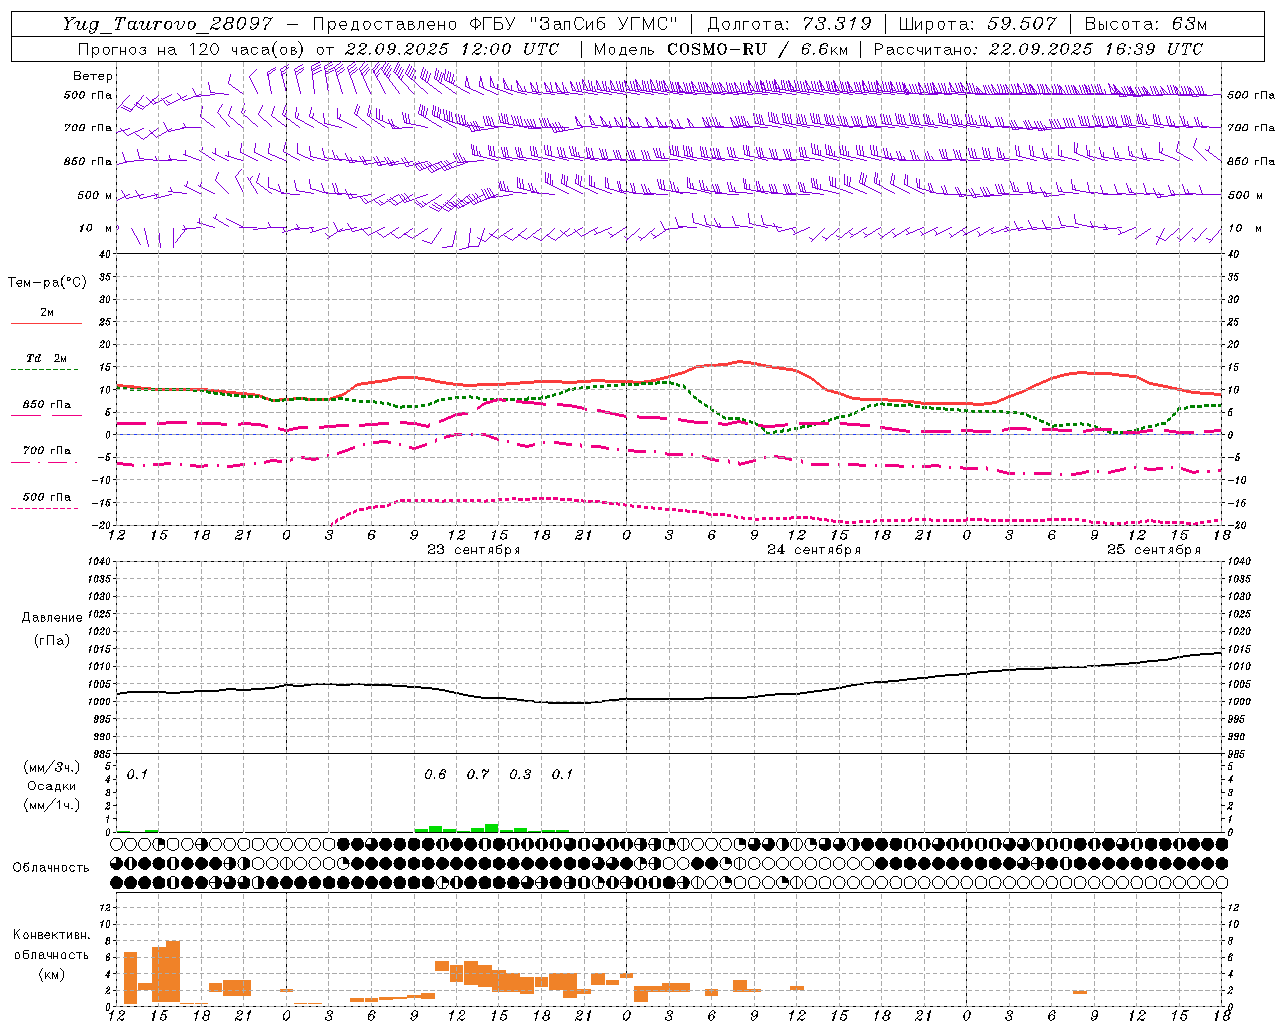Screen dimensions: 1280x1024
Task: Click the 24 сентября date label
Action: coord(814,550)
